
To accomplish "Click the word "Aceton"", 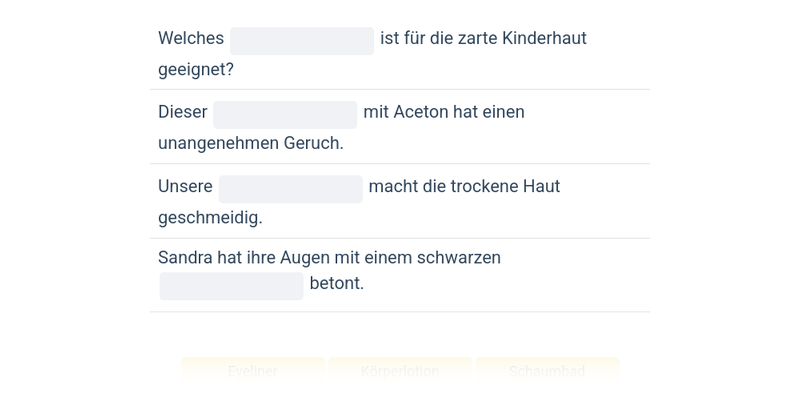I will click(420, 112).
